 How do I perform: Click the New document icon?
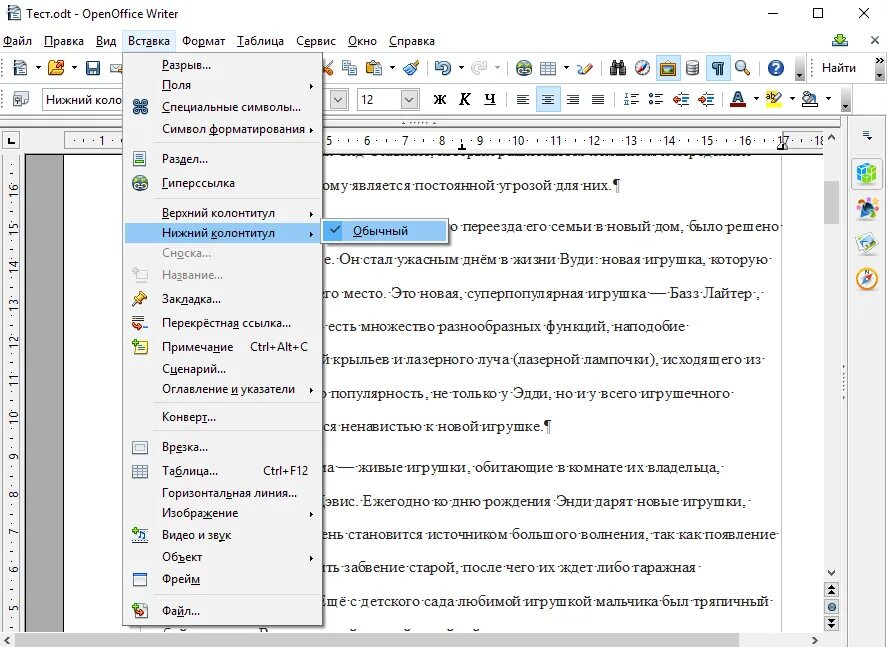pyautogui.click(x=20, y=68)
